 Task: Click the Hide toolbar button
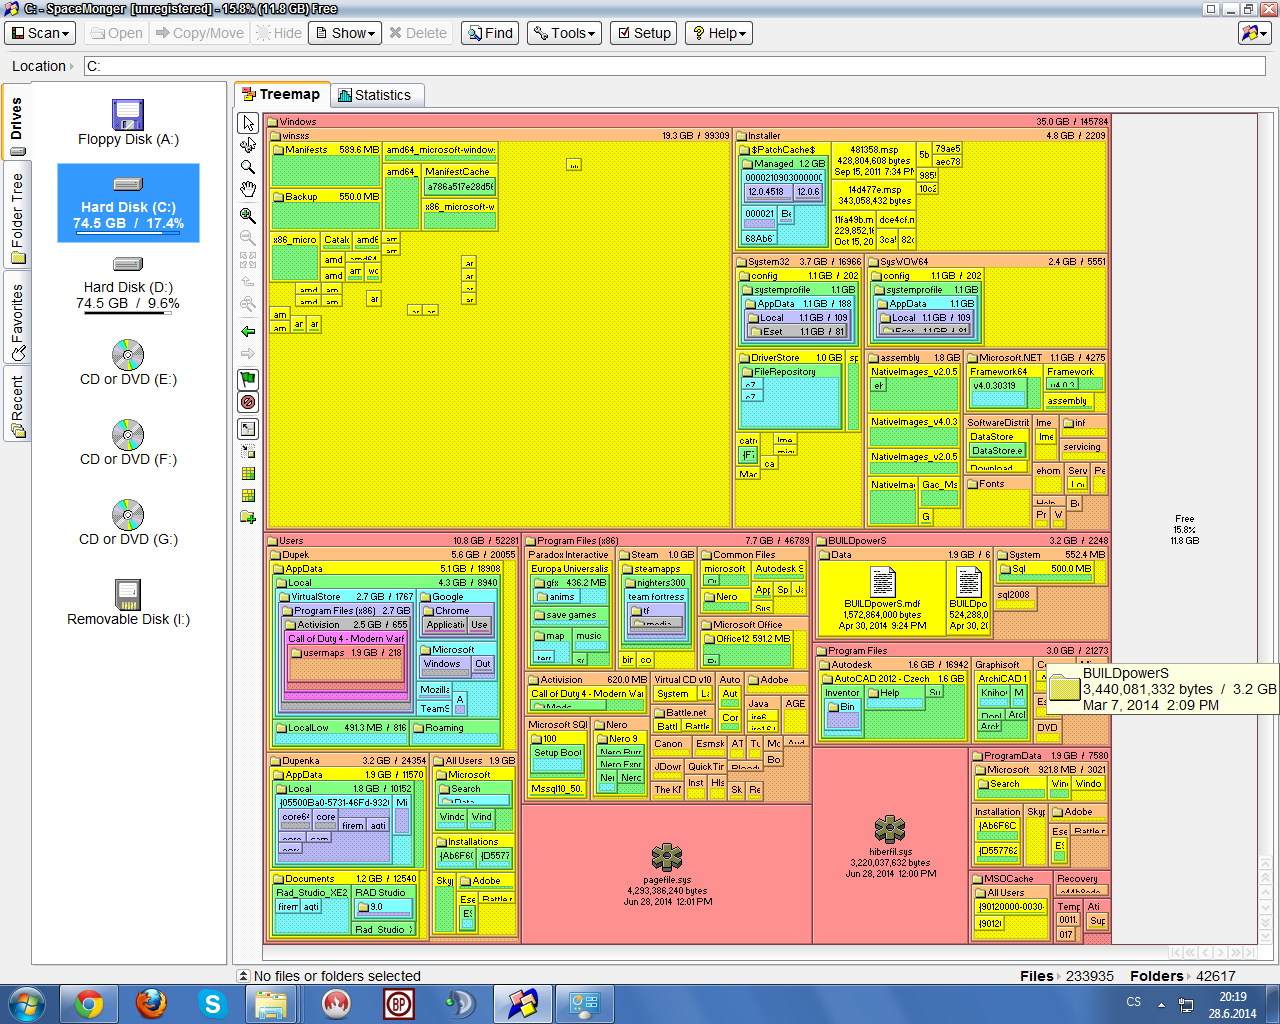point(279,33)
